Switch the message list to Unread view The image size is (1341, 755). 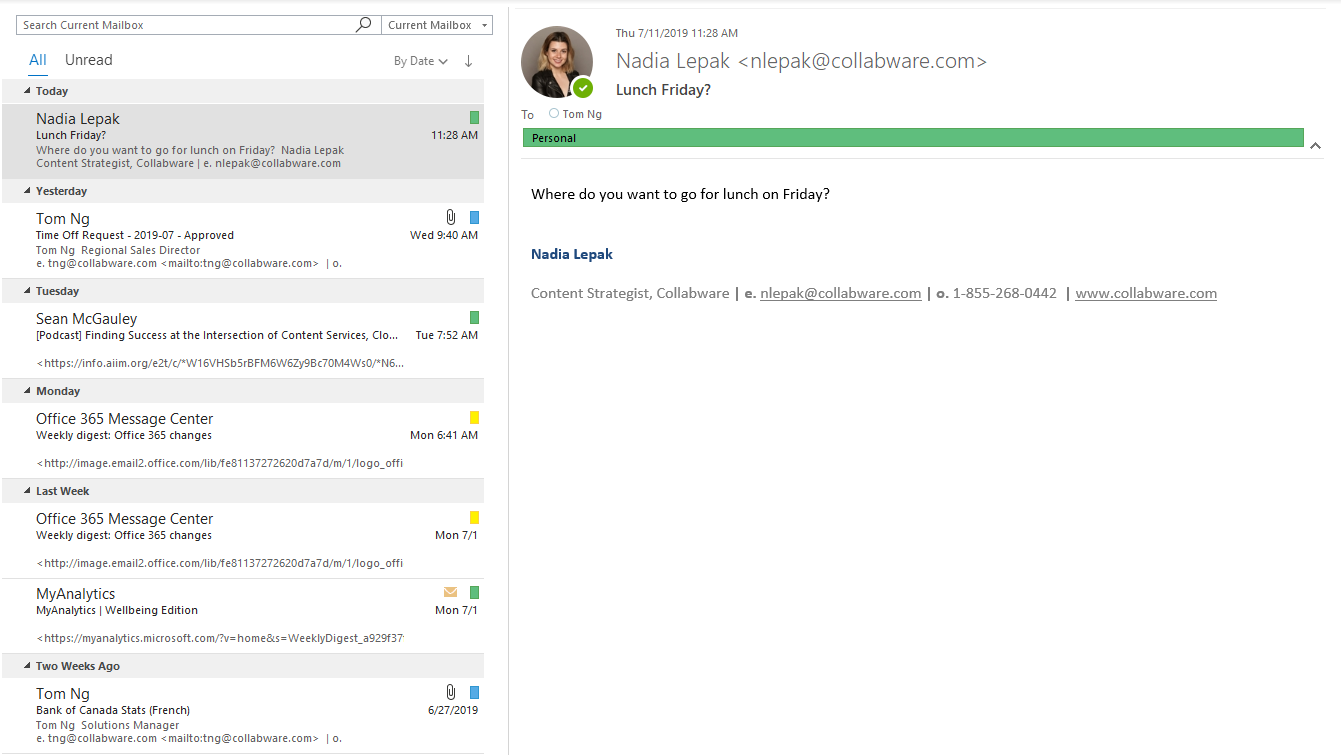pyautogui.click(x=88, y=59)
